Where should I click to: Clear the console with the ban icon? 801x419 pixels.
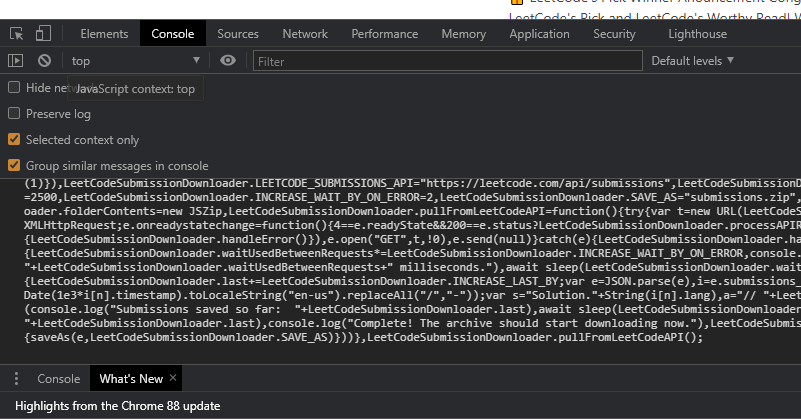(x=44, y=61)
